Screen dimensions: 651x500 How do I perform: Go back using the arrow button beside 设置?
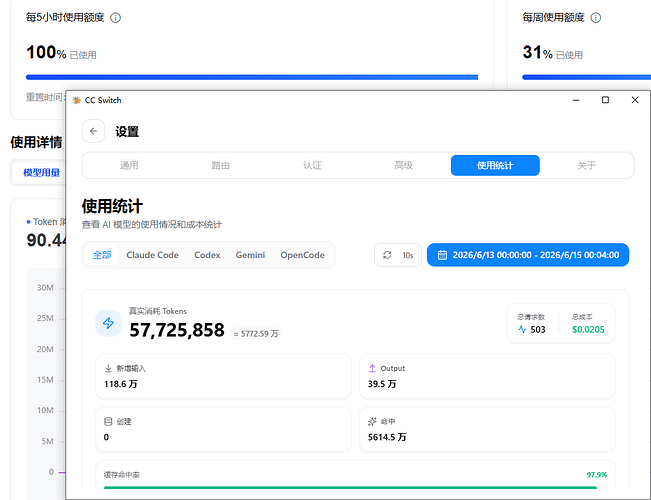pos(93,131)
